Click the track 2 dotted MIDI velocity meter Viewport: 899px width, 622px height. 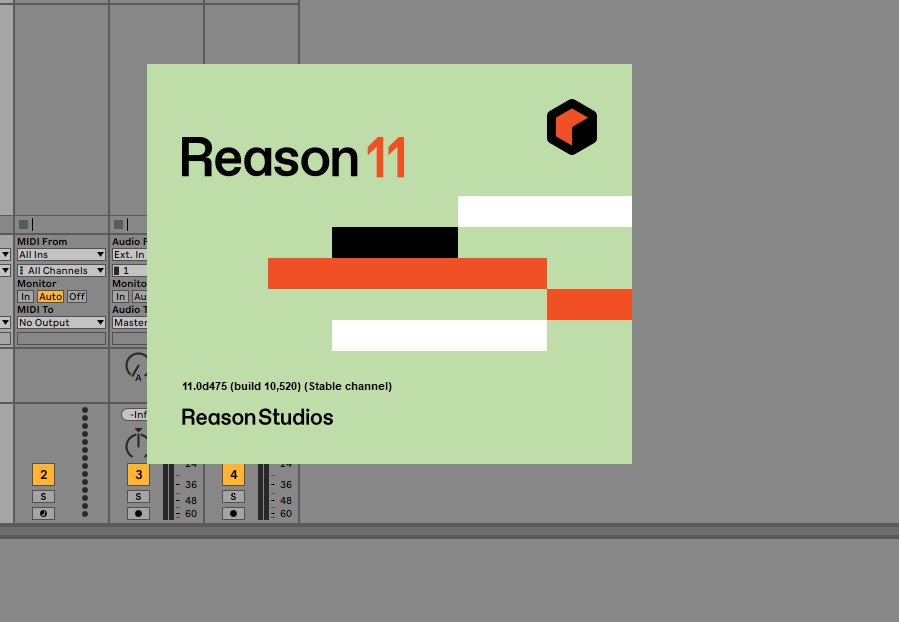coord(85,462)
